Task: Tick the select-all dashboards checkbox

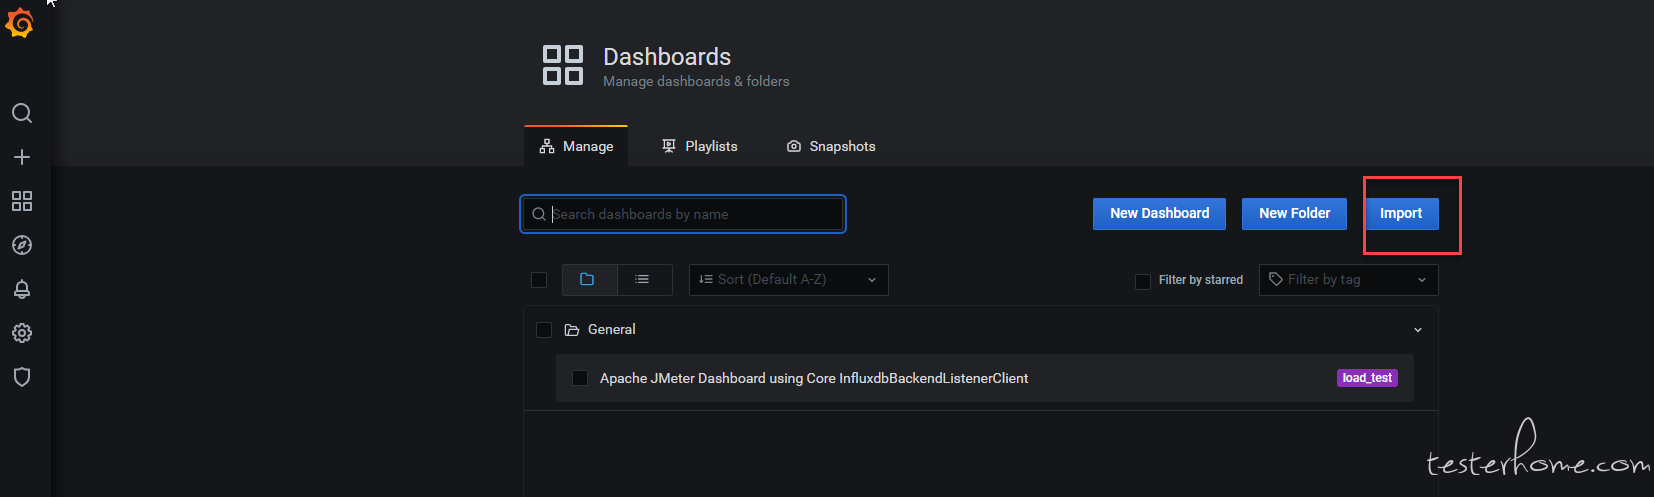Action: click(x=539, y=280)
